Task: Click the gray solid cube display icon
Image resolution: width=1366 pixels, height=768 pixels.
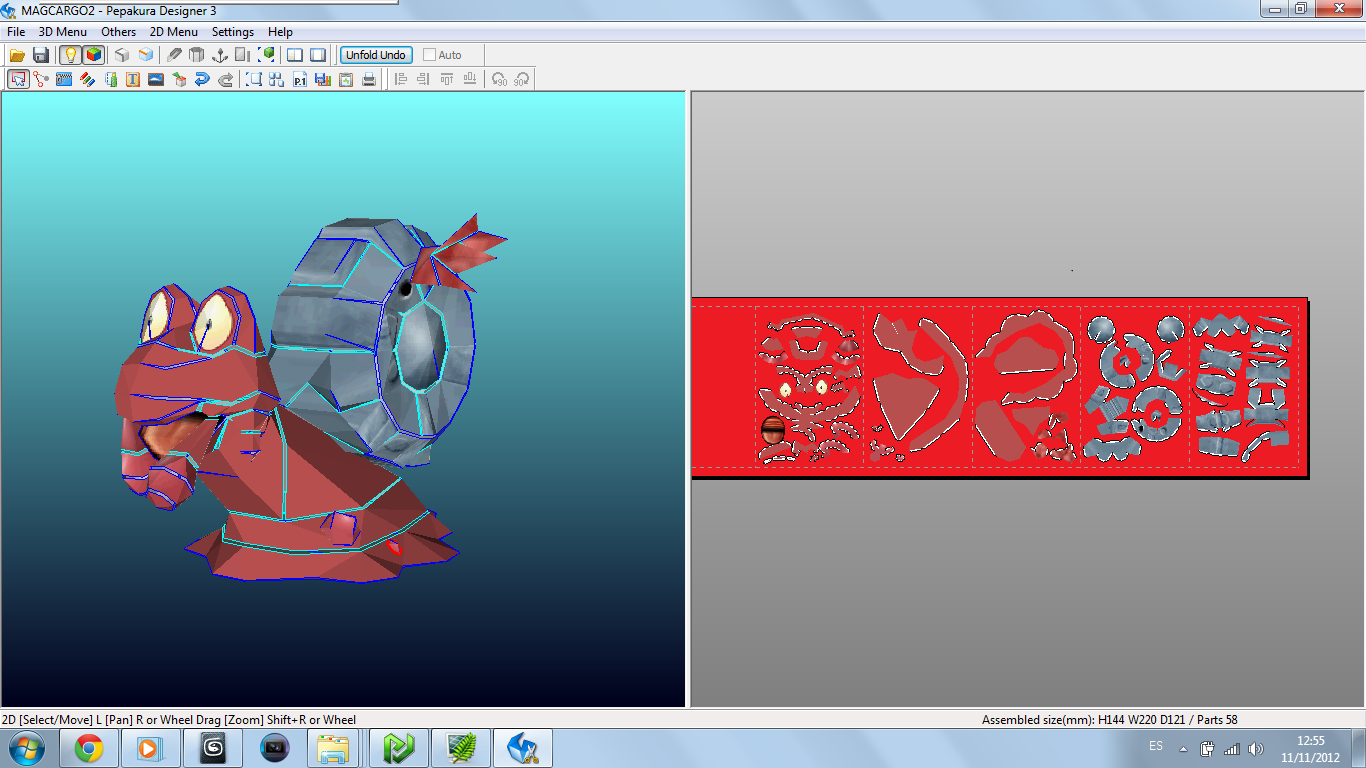Action: (x=122, y=55)
